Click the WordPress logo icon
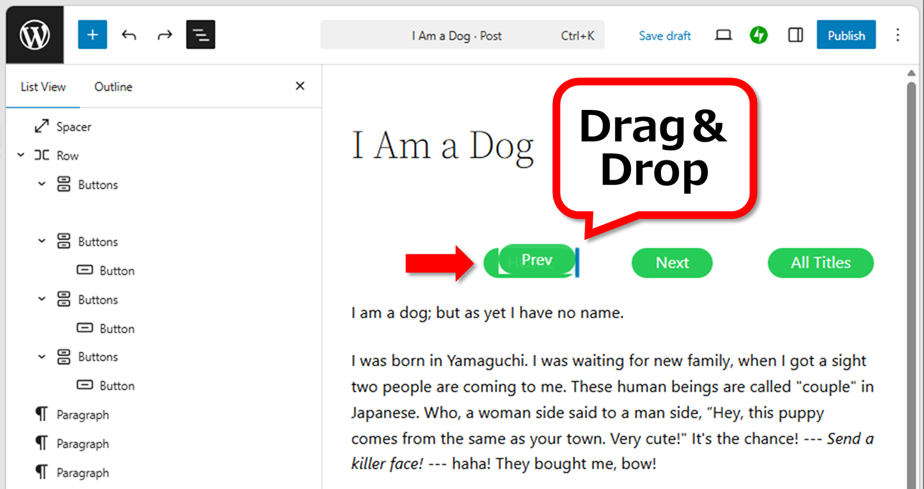The width and height of the screenshot is (924, 489). pyautogui.click(x=35, y=35)
